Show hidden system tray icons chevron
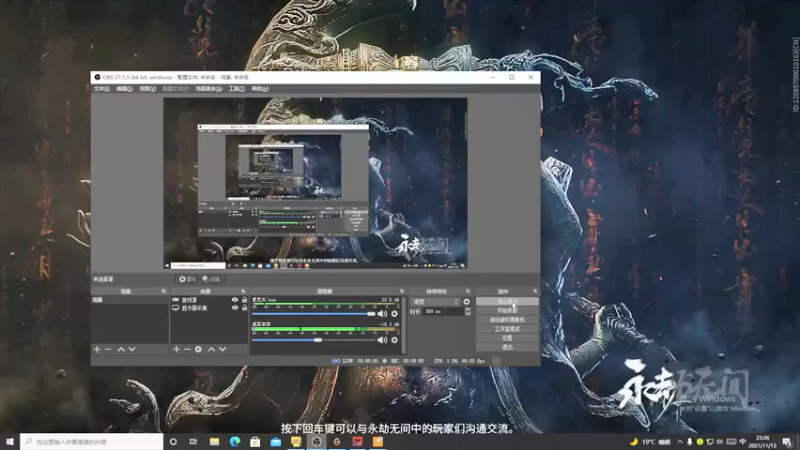This screenshot has width=800, height=450. pos(680,442)
